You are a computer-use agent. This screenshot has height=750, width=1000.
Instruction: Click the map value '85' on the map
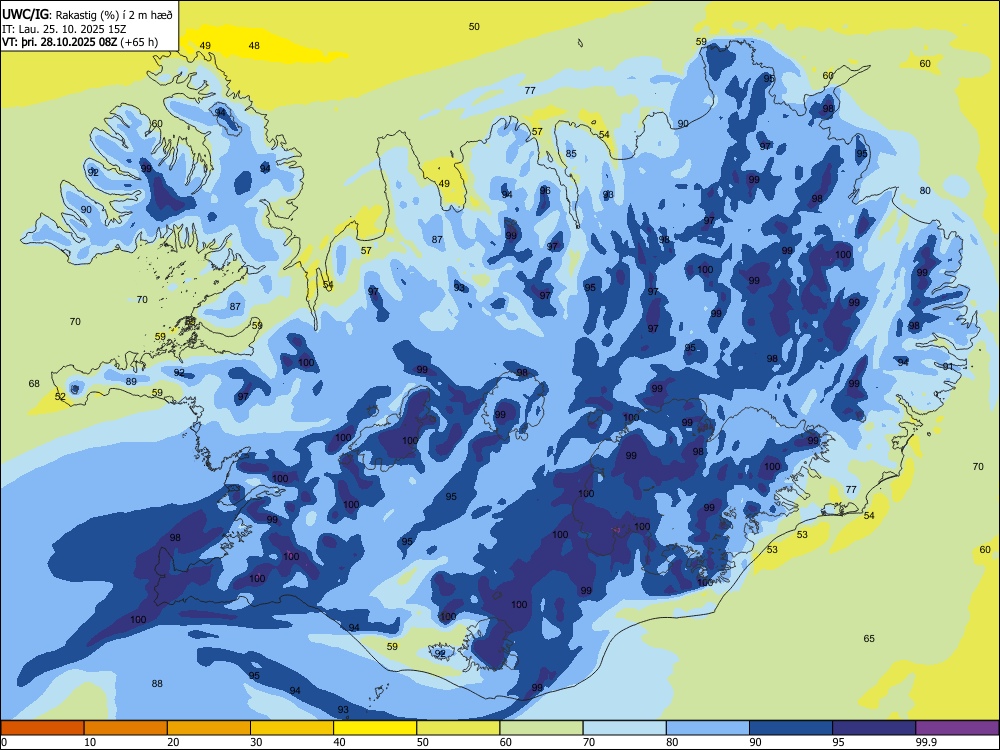pos(571,153)
